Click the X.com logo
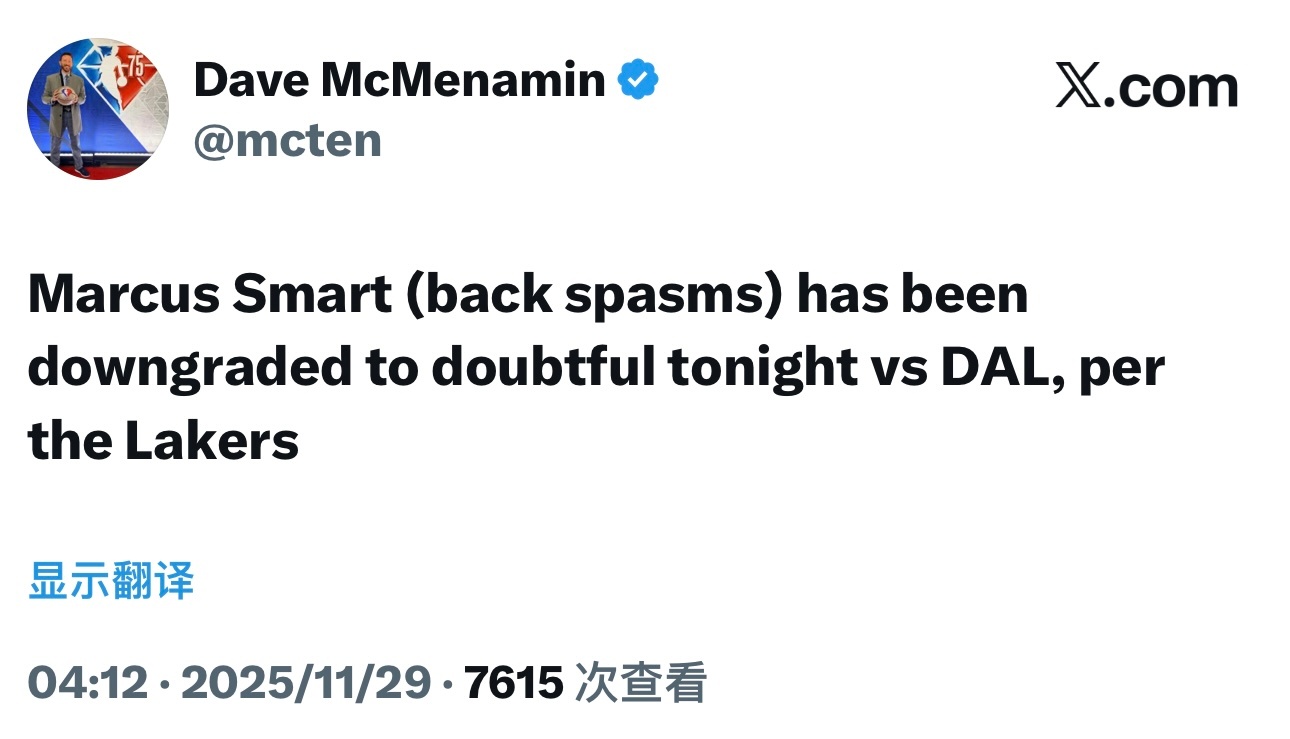The height and width of the screenshot is (739, 1290). click(1148, 85)
